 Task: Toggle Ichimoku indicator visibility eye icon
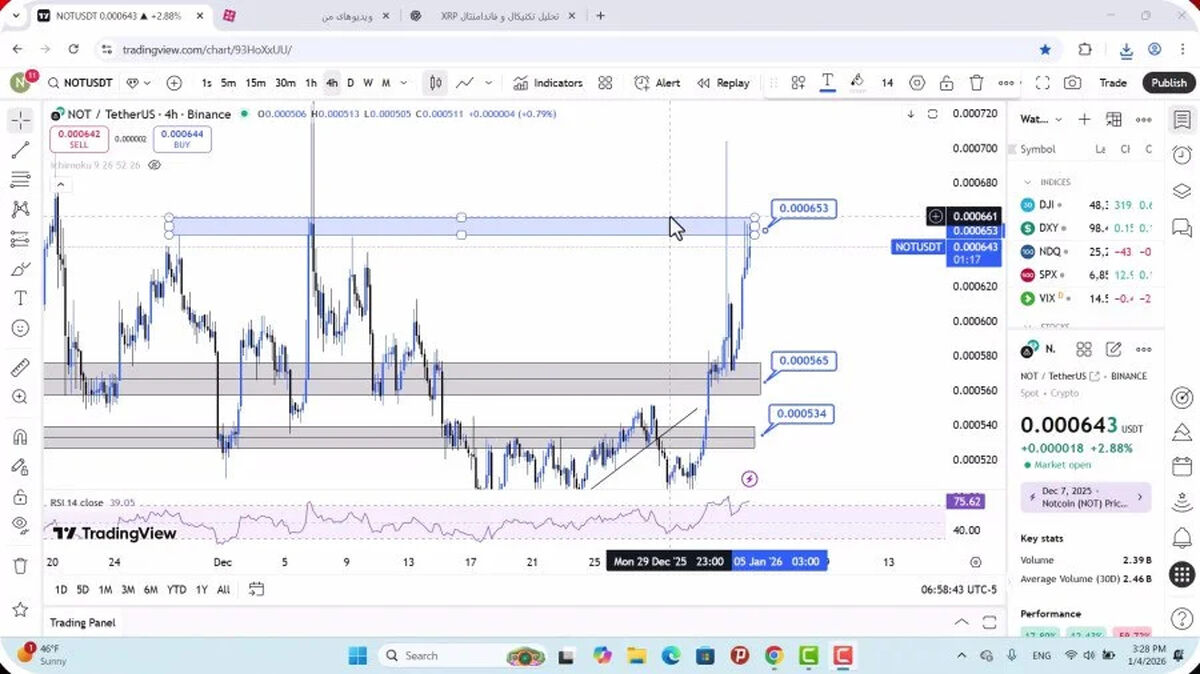154,165
